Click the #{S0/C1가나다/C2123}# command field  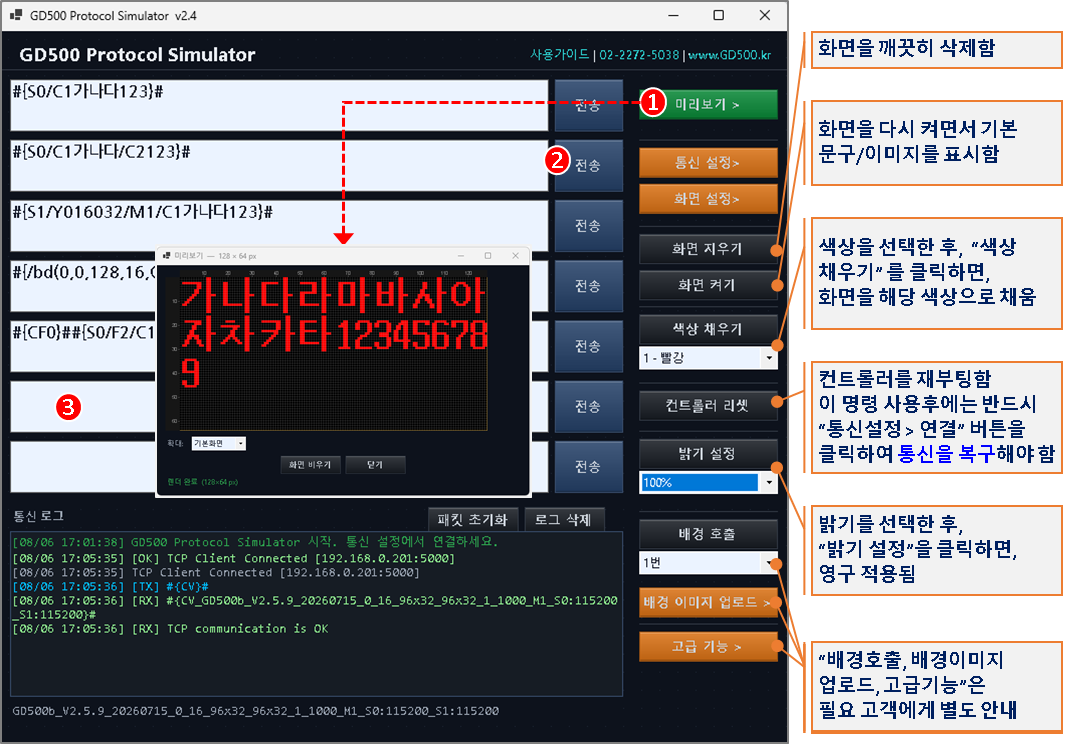[279, 166]
